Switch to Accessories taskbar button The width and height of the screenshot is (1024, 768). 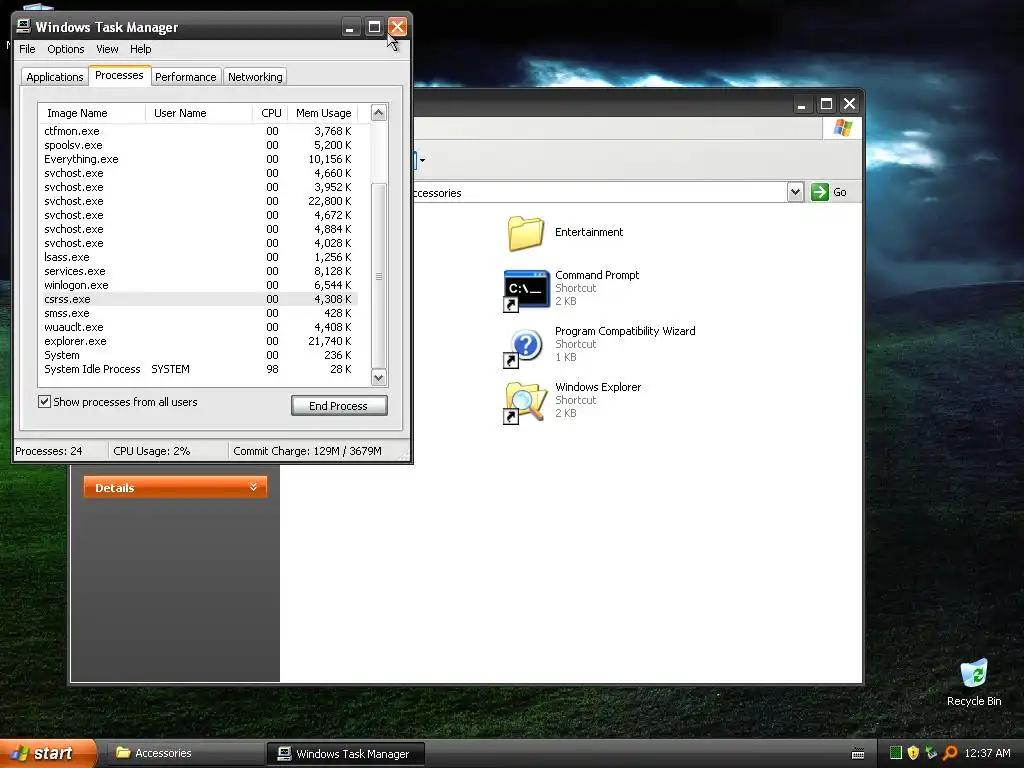(x=184, y=753)
